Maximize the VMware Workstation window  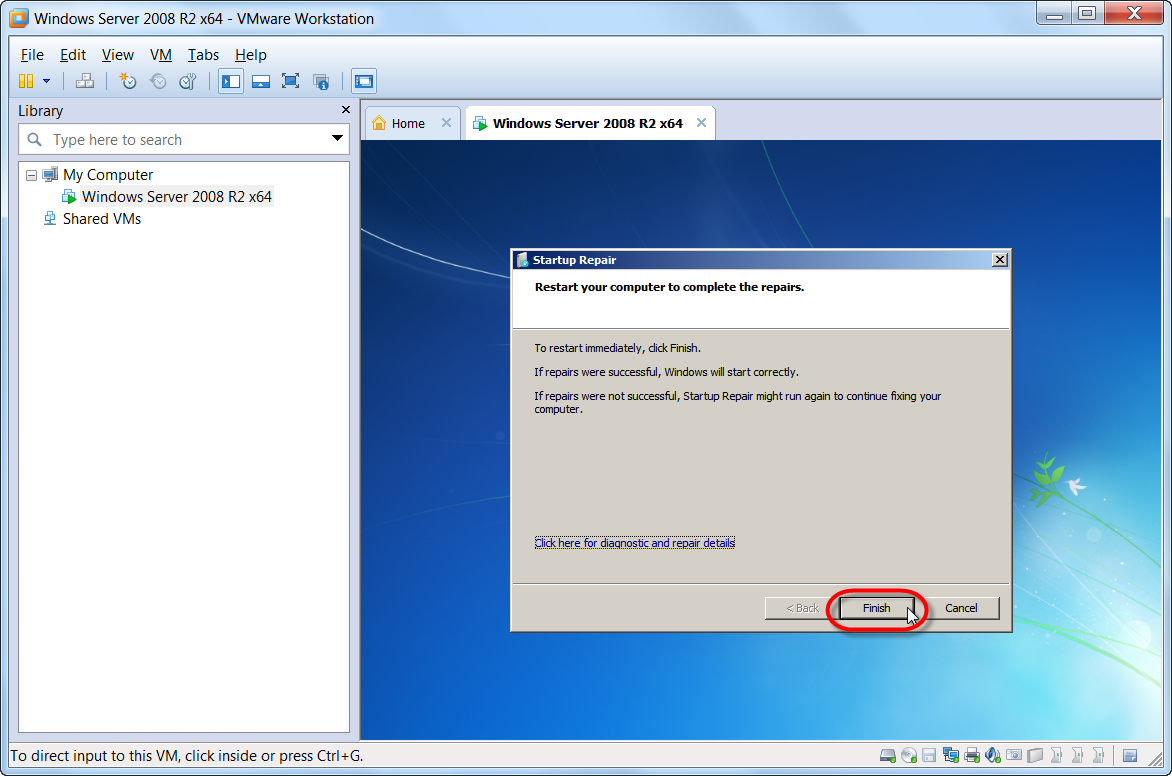coord(1088,13)
